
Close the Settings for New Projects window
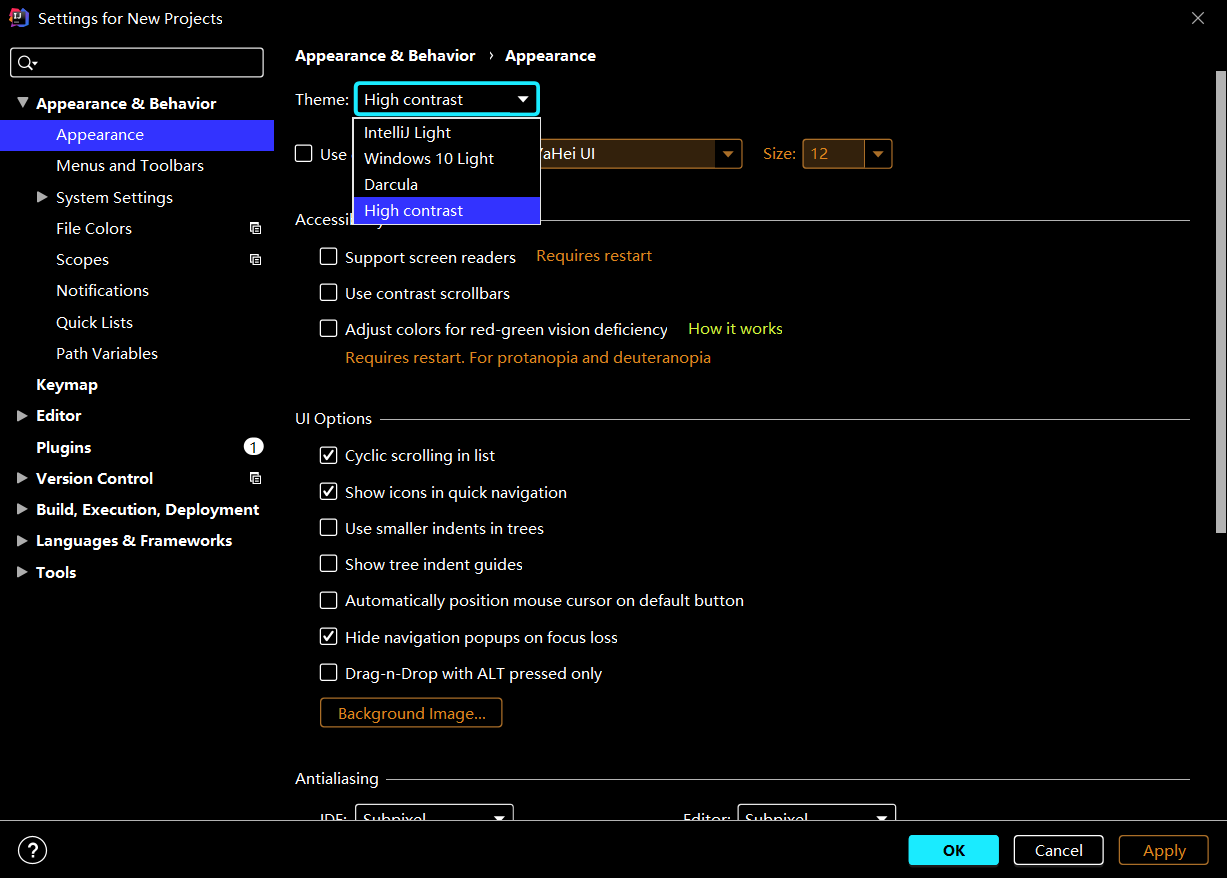pos(1198,18)
